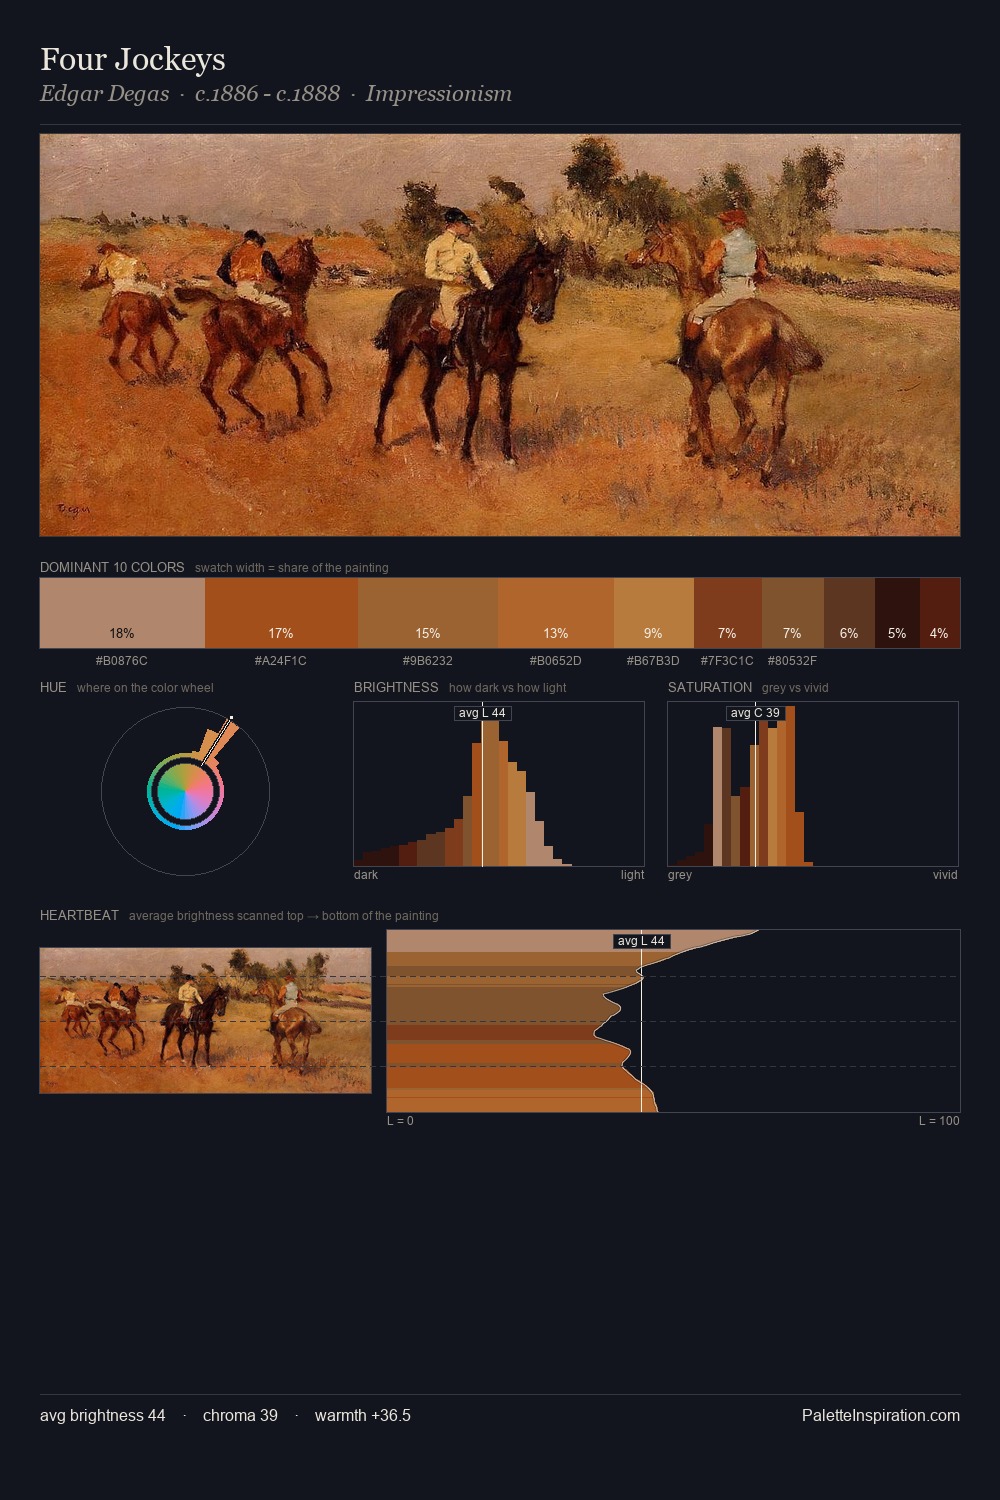Click the 'vivid' axis label under saturation
The width and height of the screenshot is (1000, 1500).
pos(945,875)
